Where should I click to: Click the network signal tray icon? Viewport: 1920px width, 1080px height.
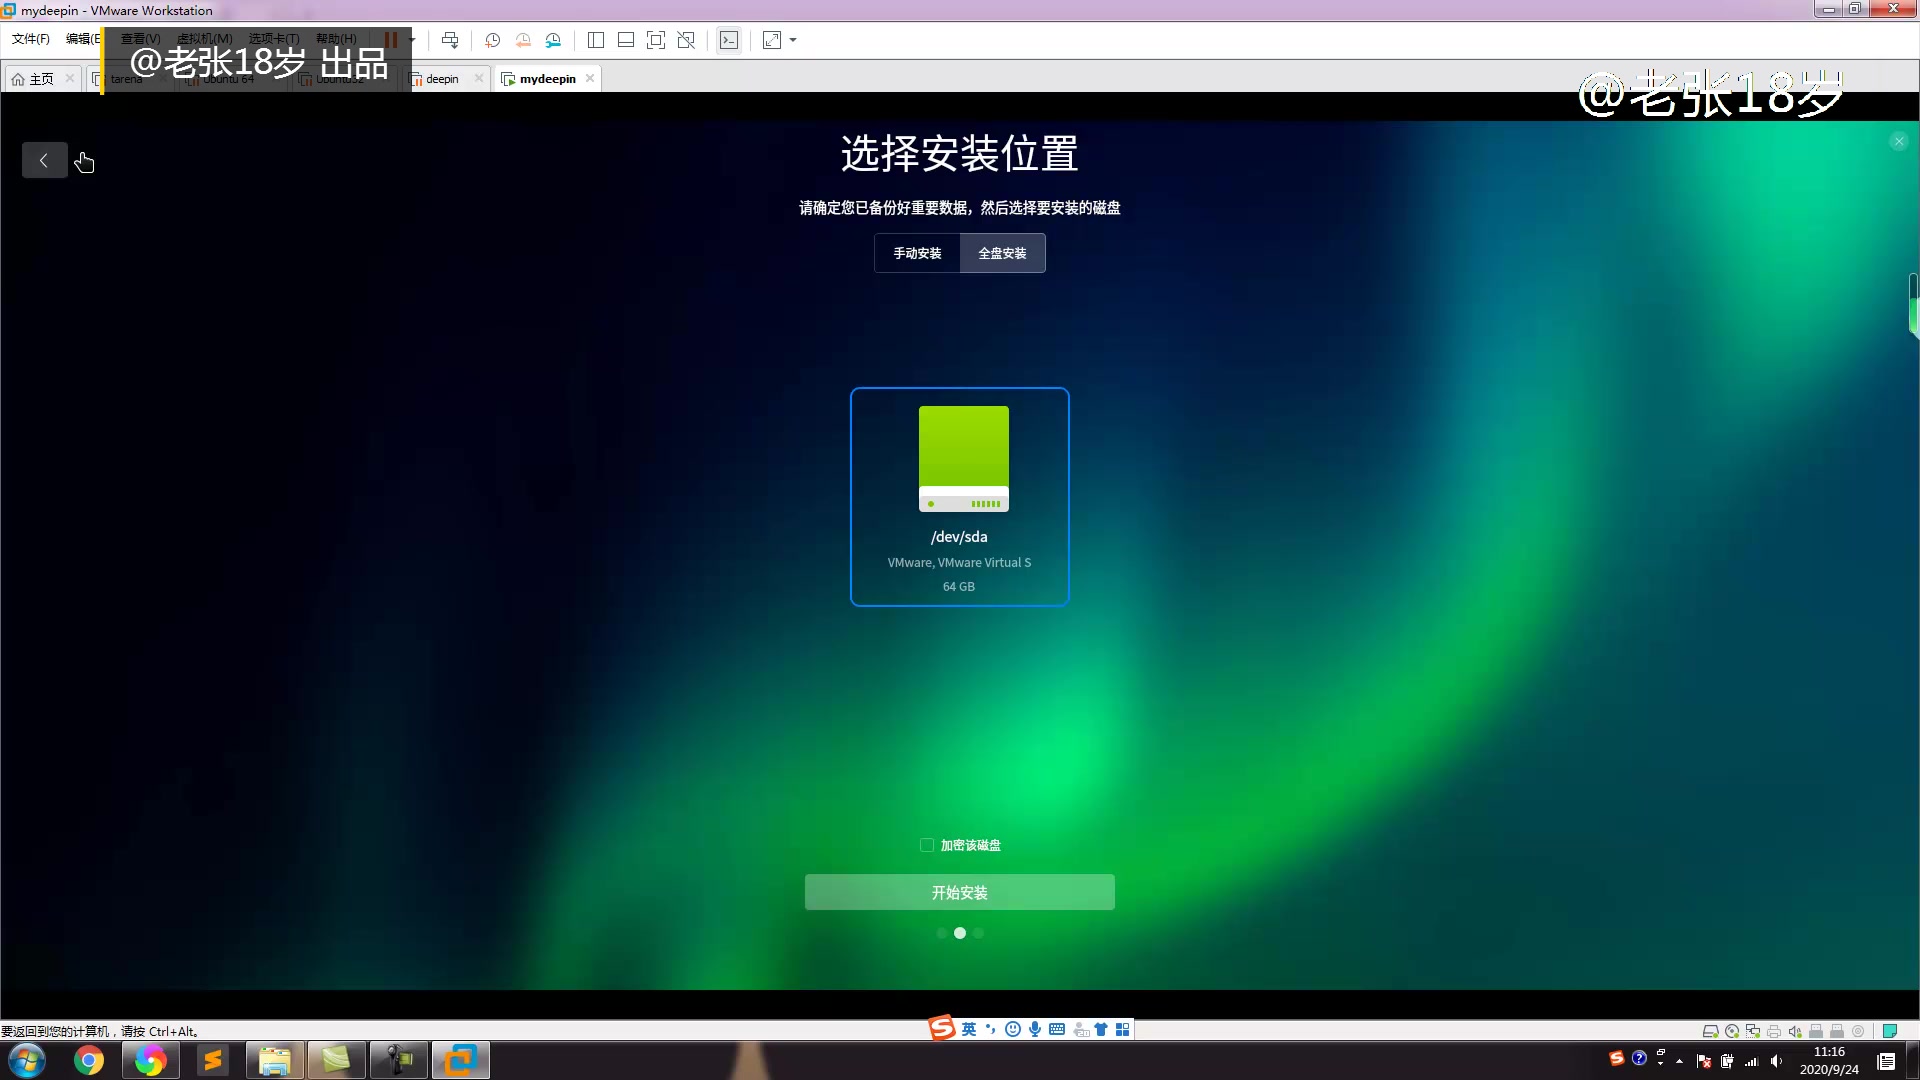point(1752,1061)
